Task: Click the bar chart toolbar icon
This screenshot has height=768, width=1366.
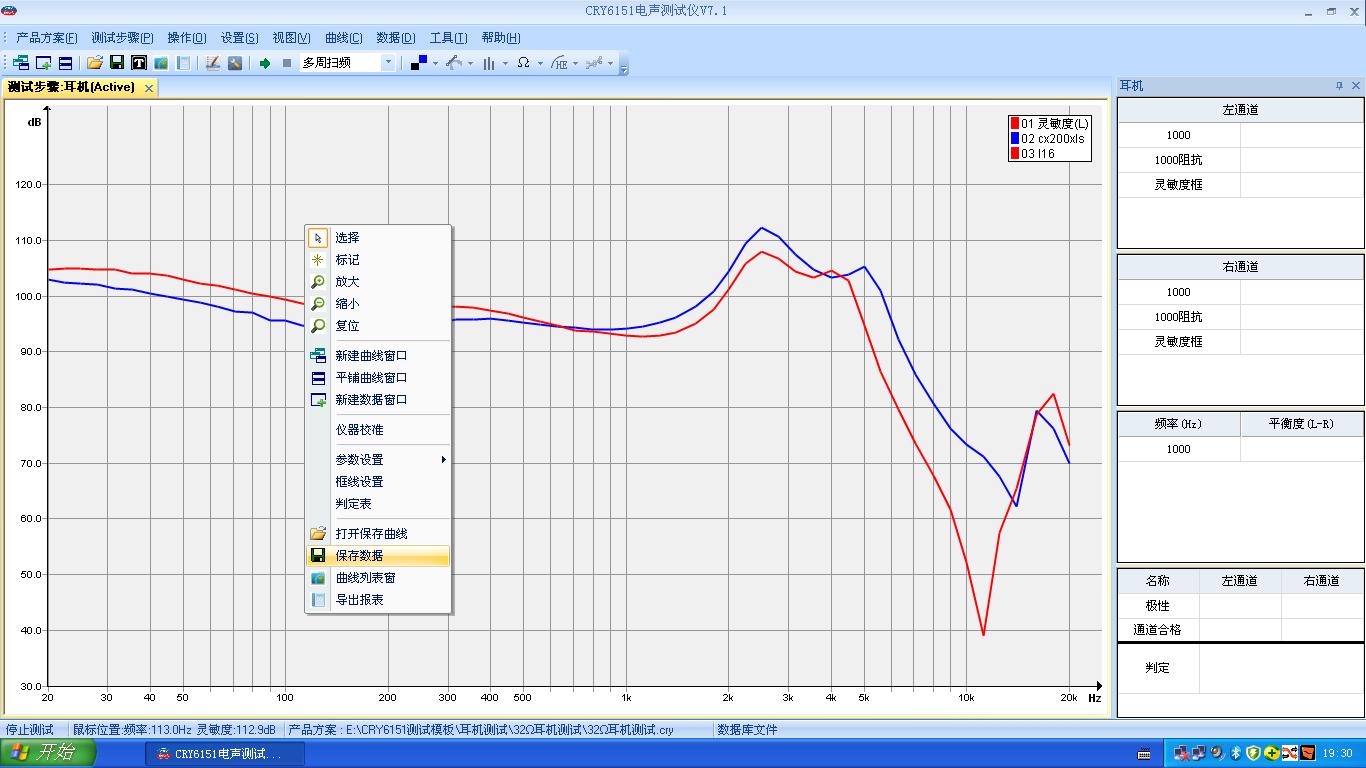Action: pyautogui.click(x=489, y=63)
